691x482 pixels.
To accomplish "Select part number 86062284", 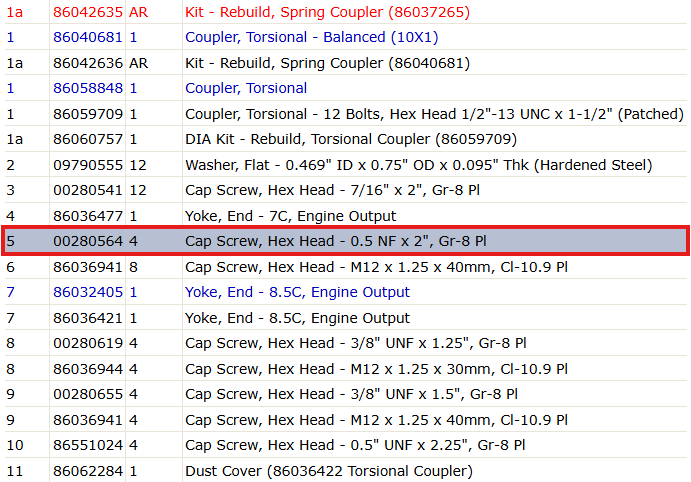I will point(88,471).
